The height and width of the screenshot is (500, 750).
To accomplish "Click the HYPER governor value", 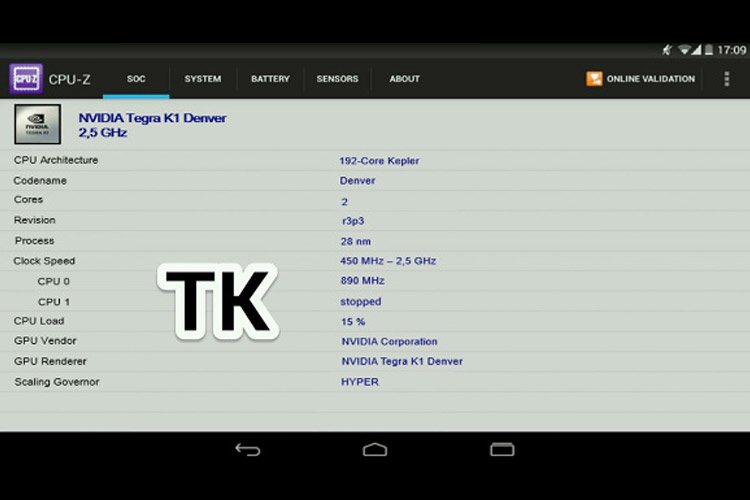I will 360,382.
